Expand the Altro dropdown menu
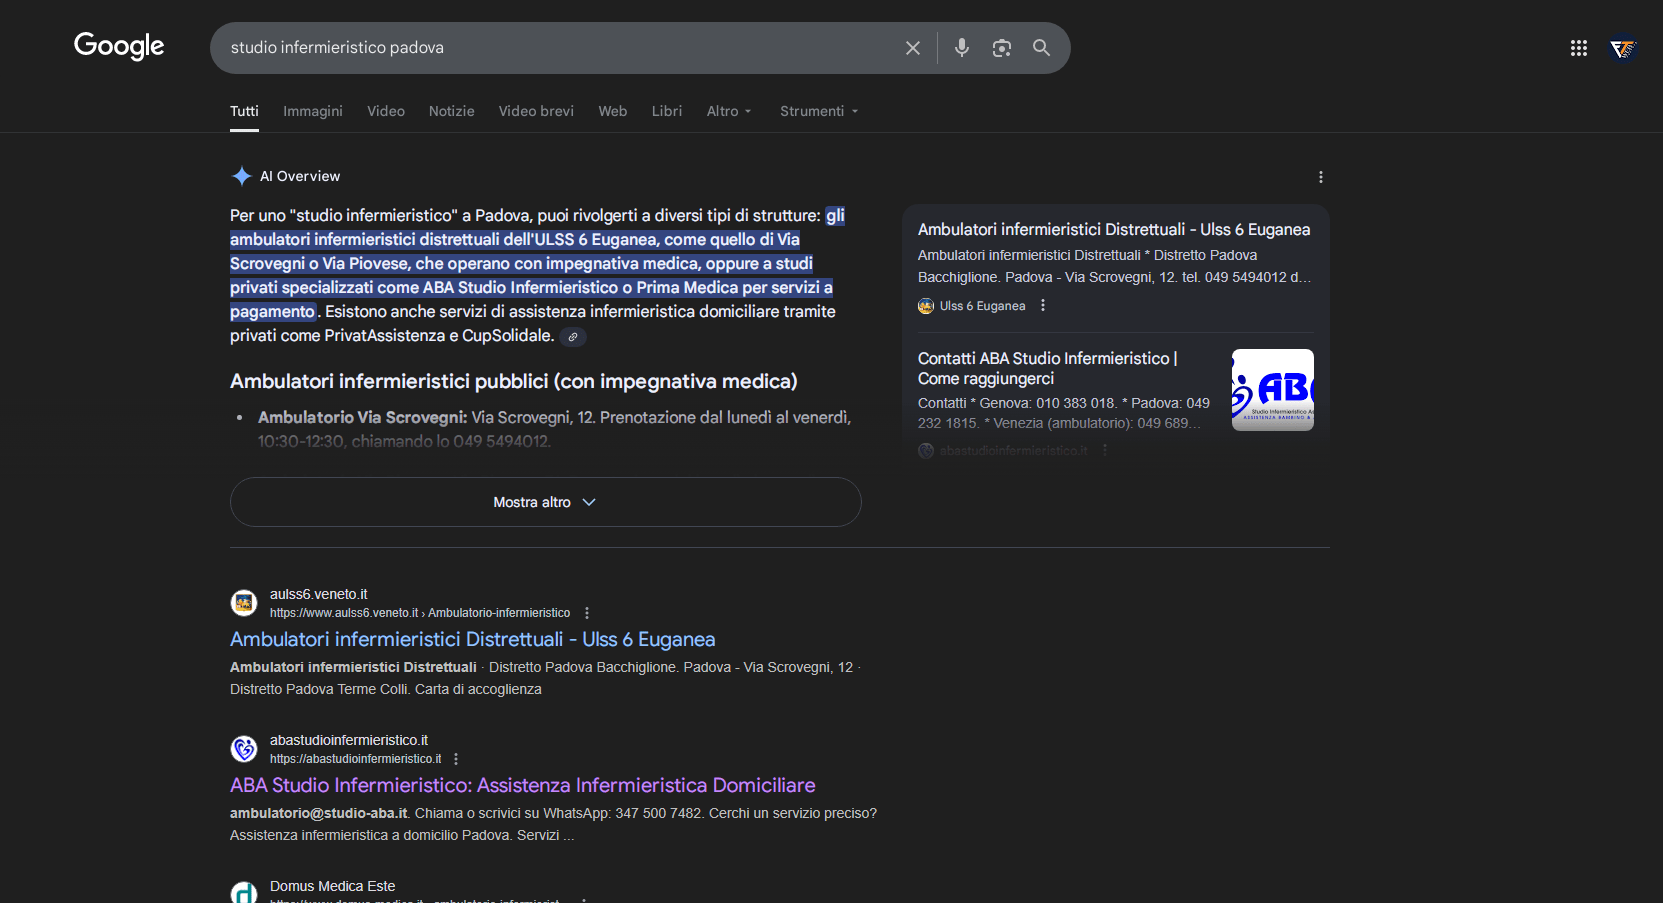The width and height of the screenshot is (1663, 903). click(728, 111)
